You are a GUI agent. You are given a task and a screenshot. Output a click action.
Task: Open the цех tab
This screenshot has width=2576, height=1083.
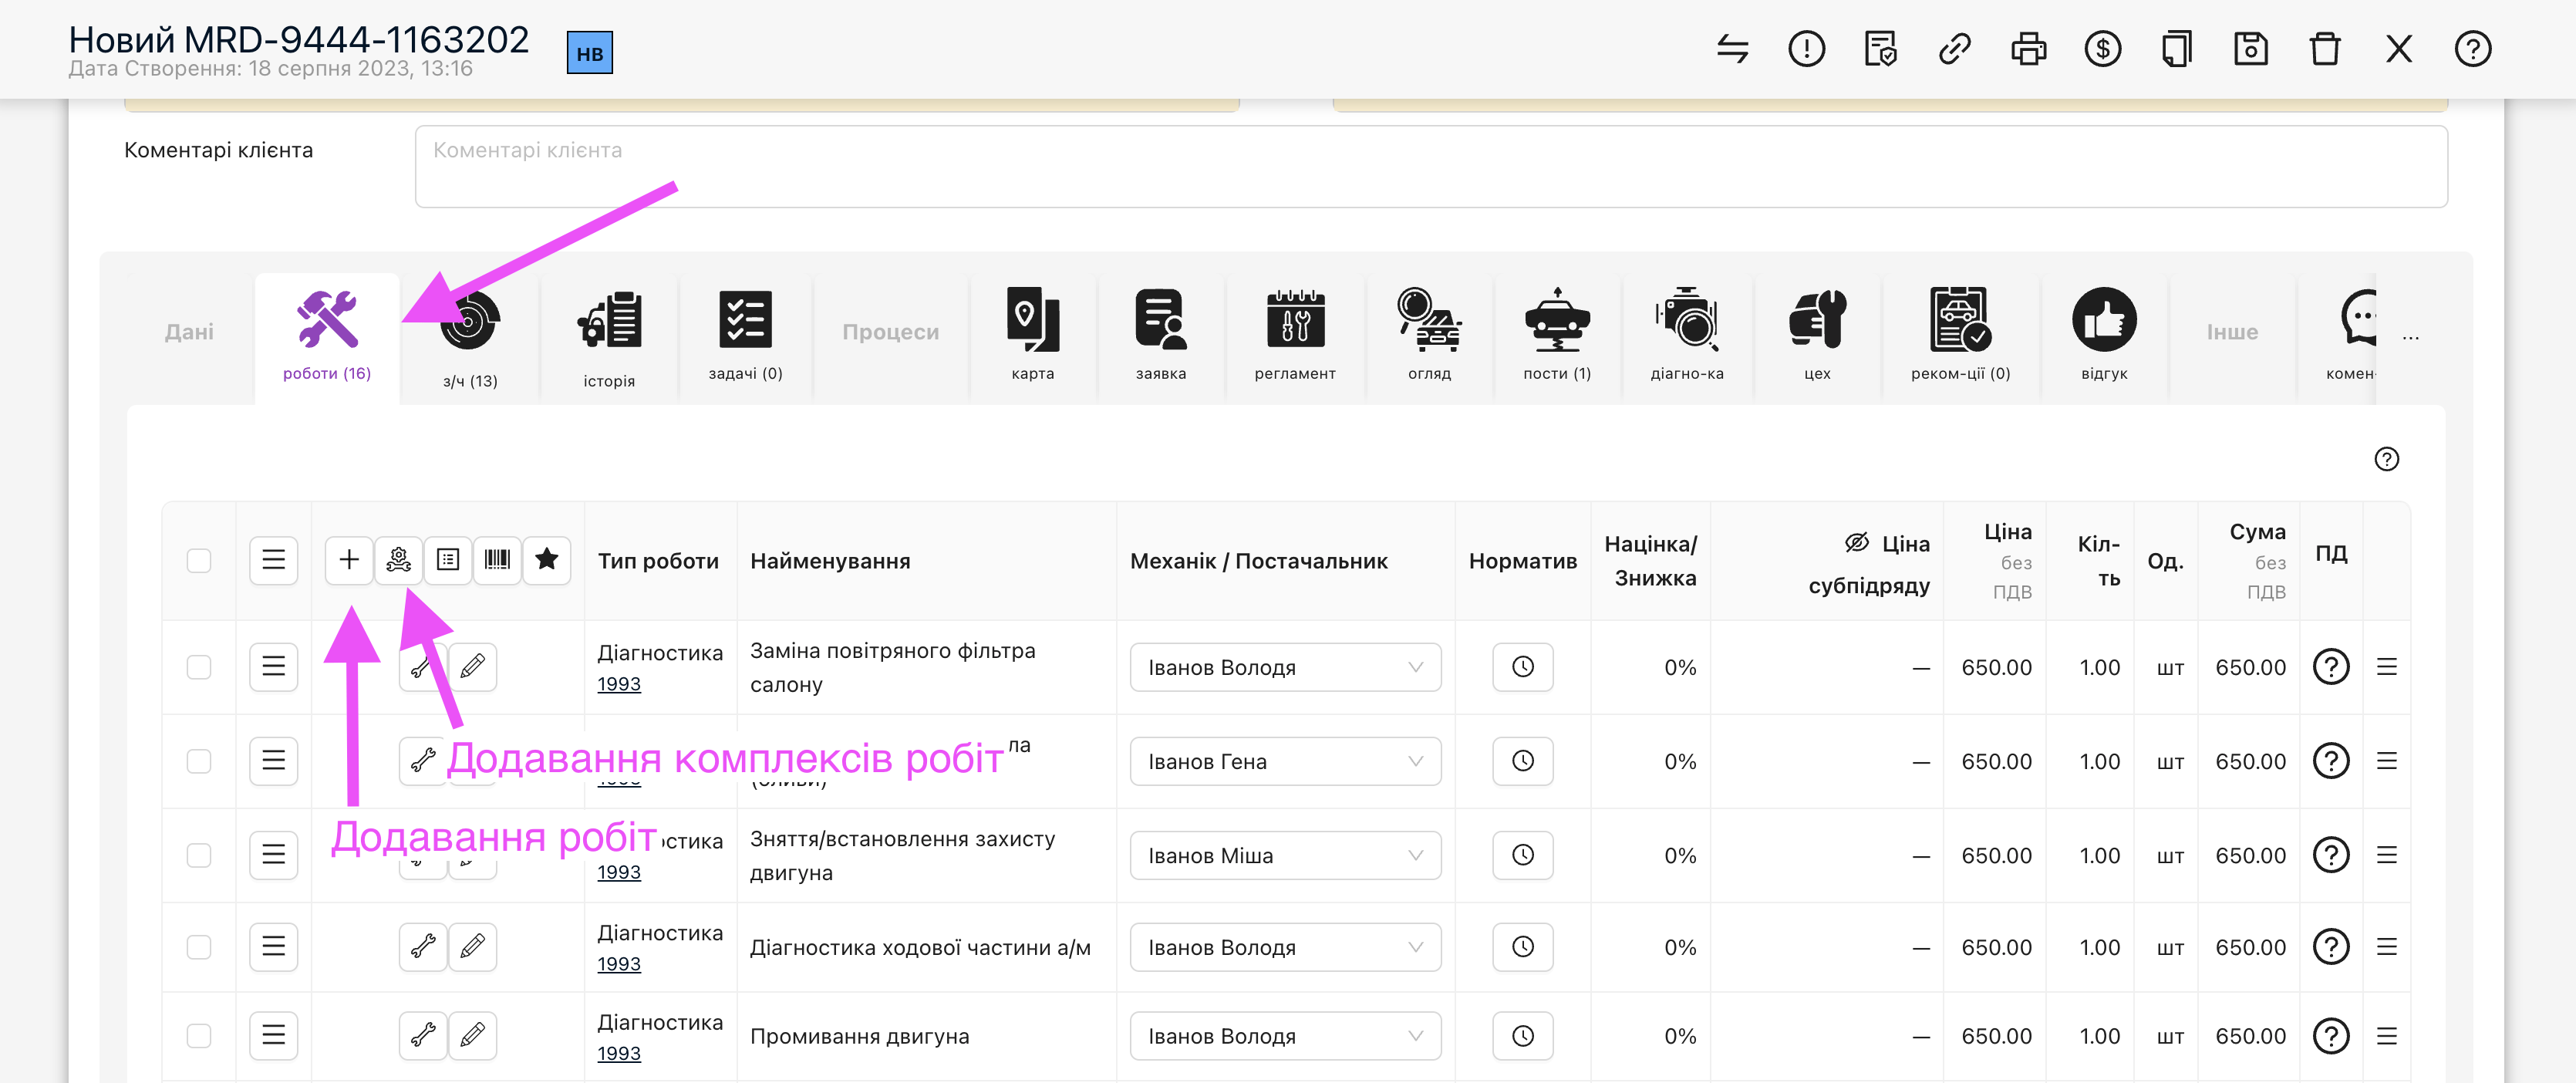tap(1817, 337)
